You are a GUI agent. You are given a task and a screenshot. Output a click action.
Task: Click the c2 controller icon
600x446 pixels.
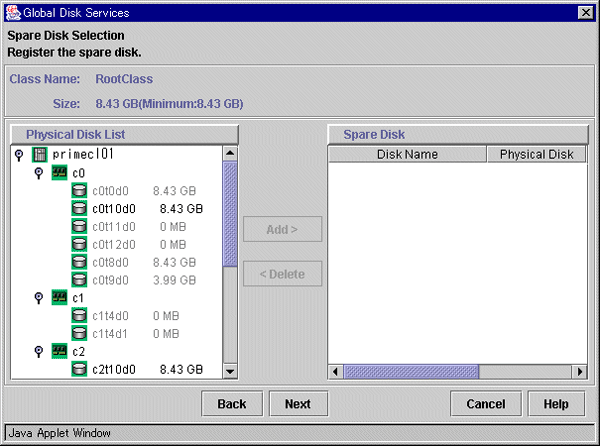click(x=59, y=351)
